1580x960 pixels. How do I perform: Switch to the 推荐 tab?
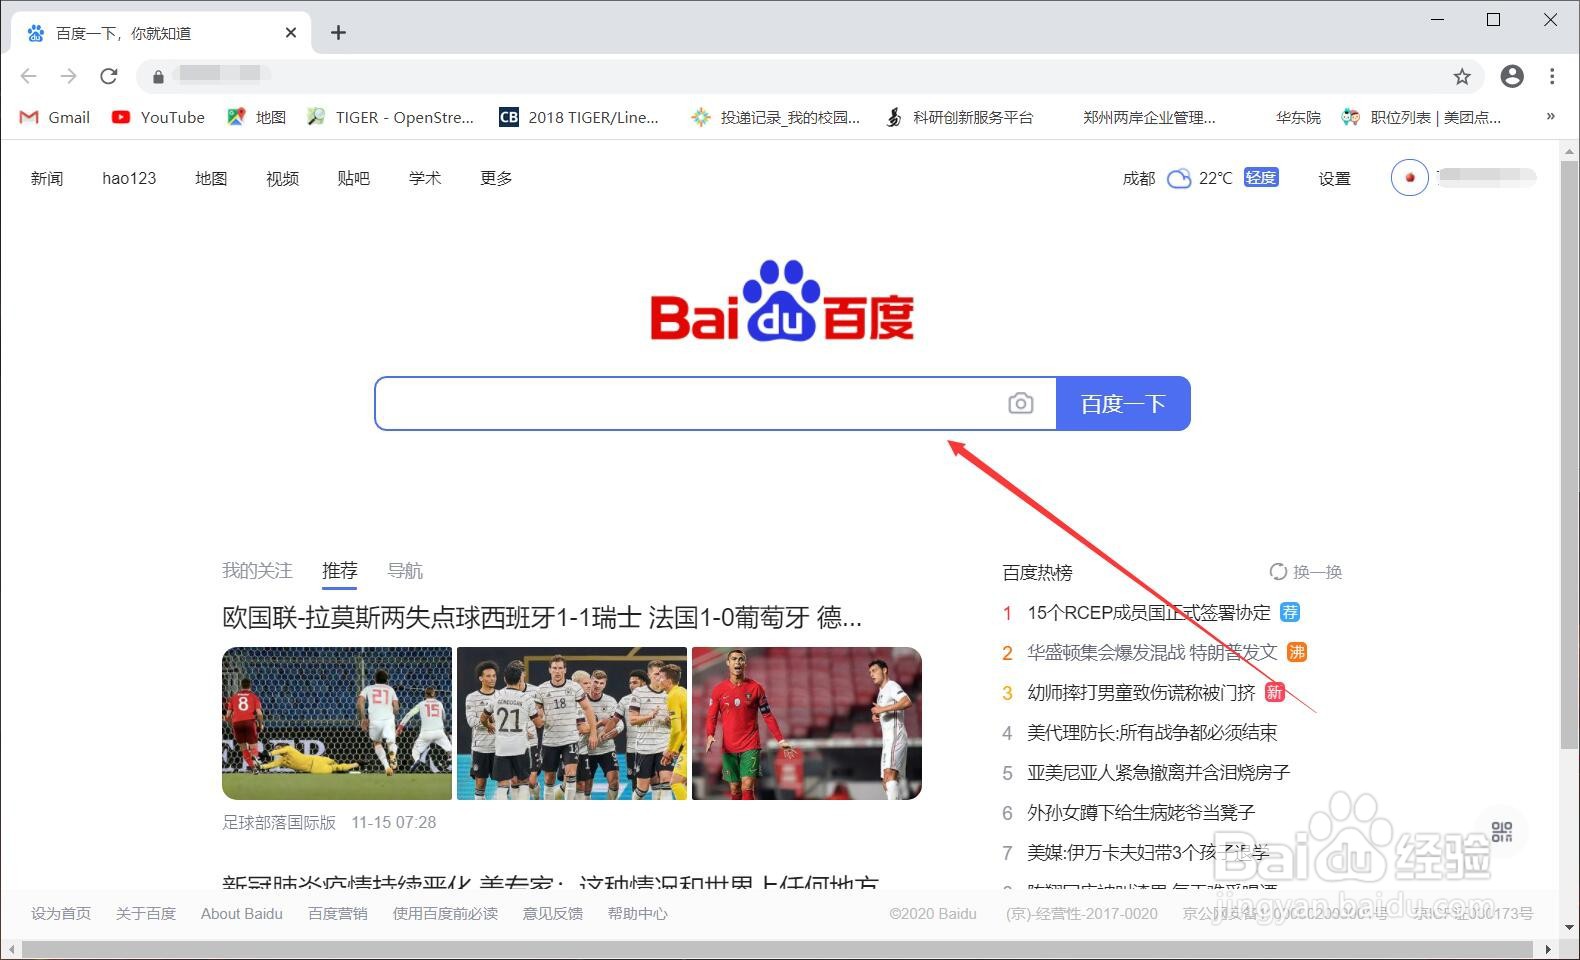(340, 570)
